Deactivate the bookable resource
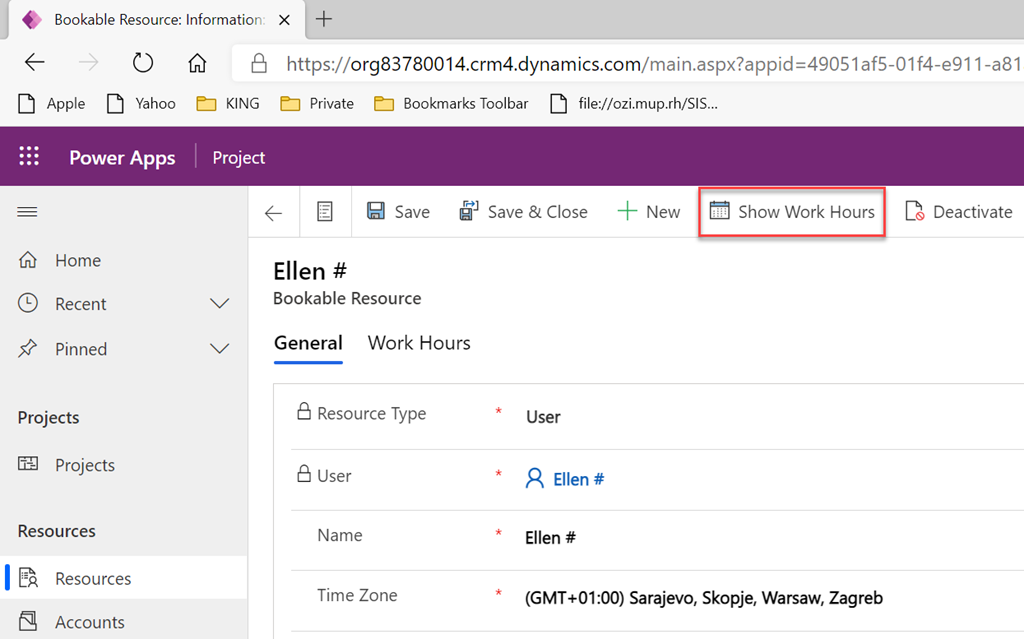The width and height of the screenshot is (1024, 639). coord(958,212)
